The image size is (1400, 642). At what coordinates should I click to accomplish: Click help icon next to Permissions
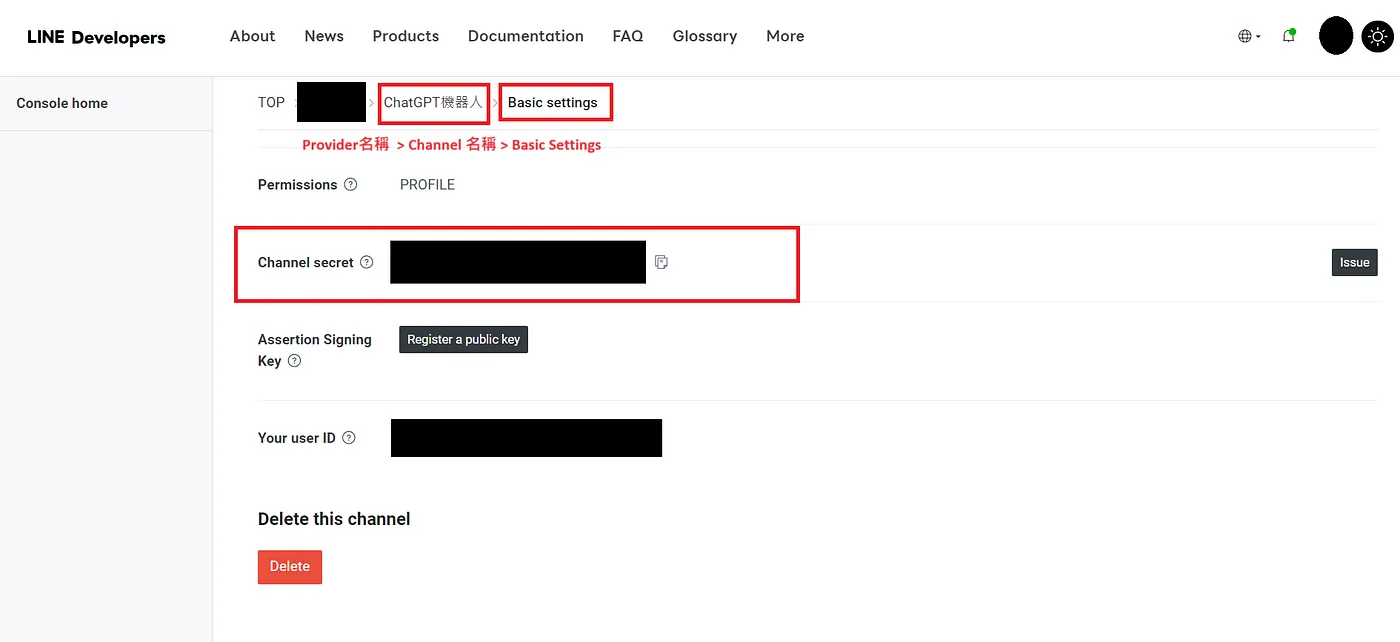coord(350,185)
